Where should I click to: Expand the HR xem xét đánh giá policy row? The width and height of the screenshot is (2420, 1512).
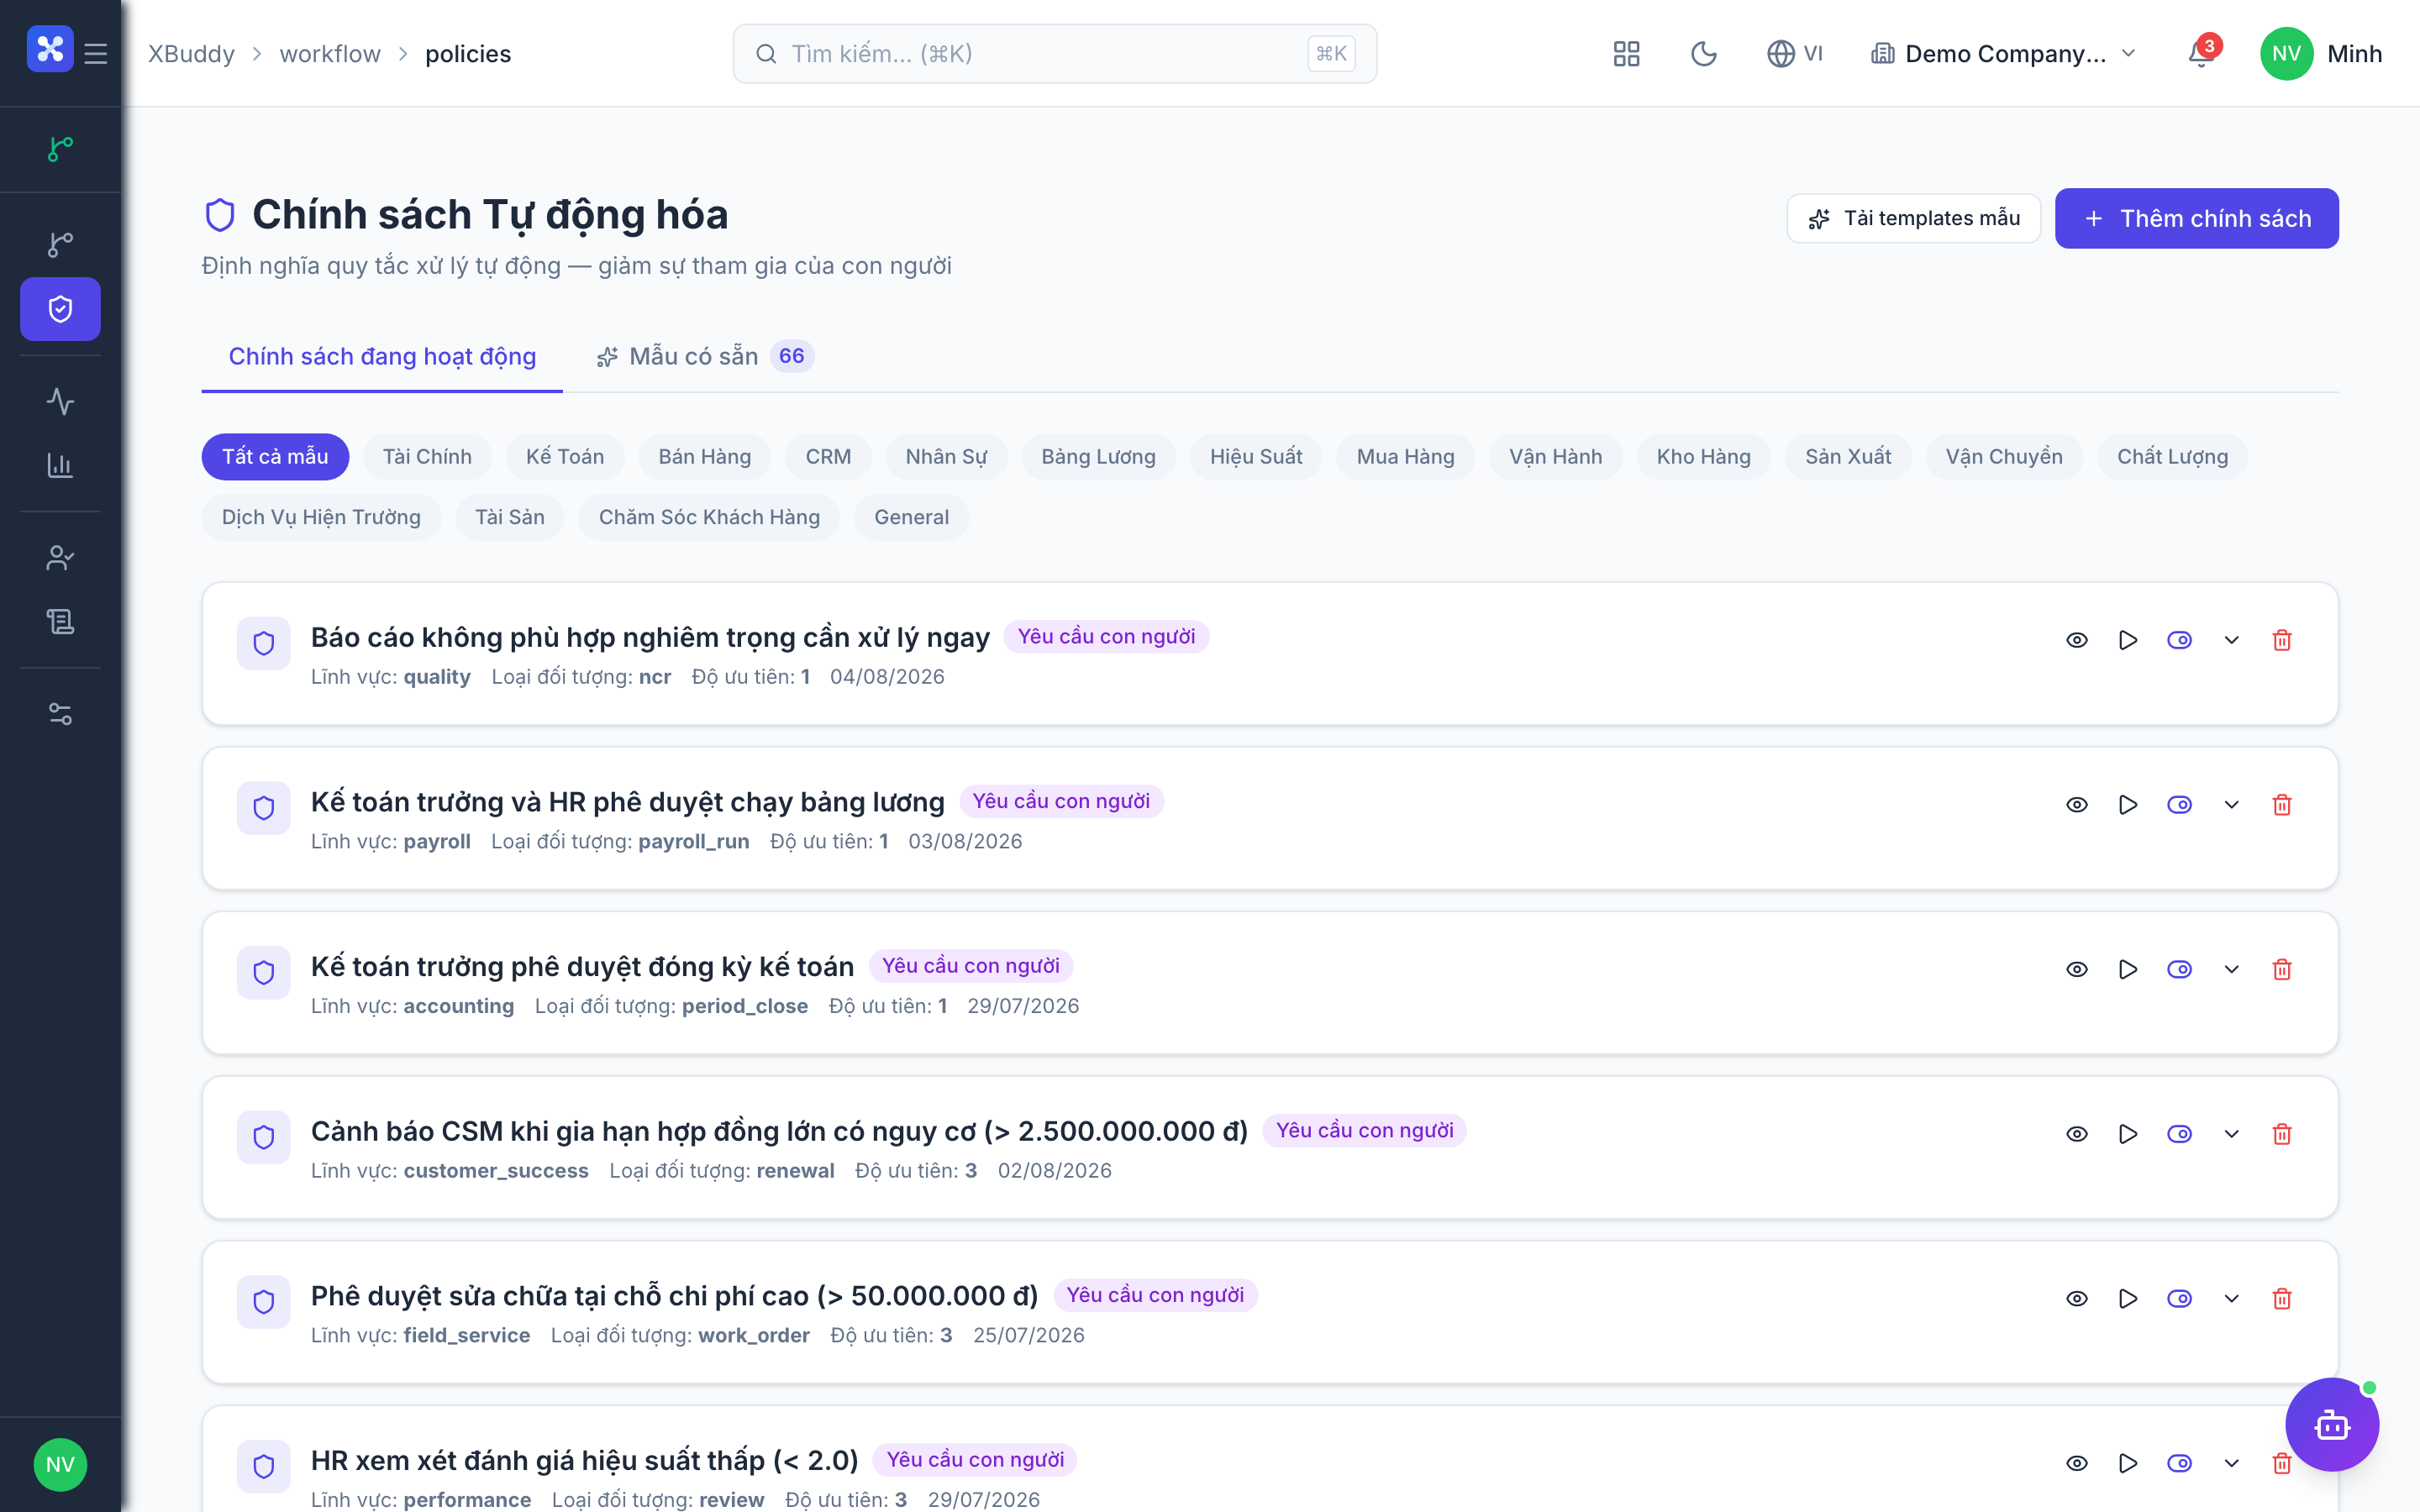click(x=2231, y=1463)
